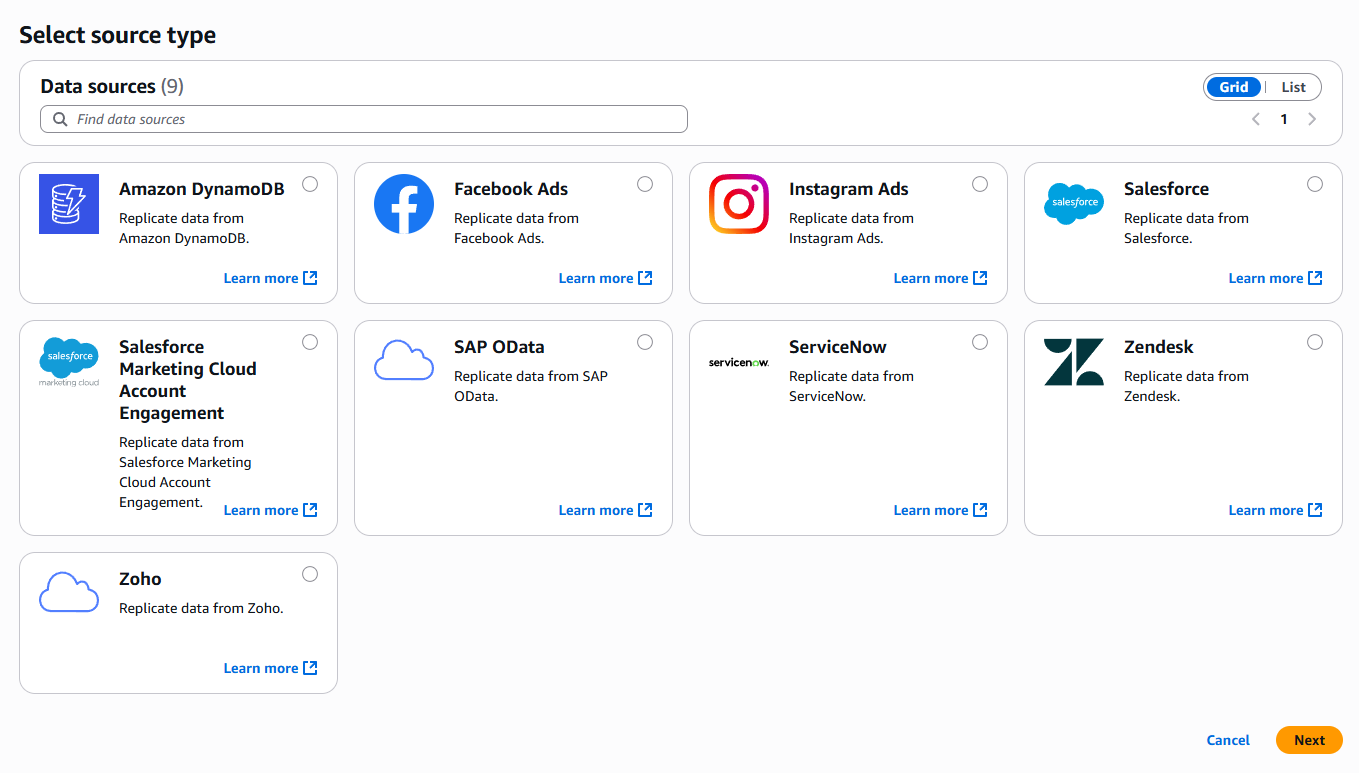The height and width of the screenshot is (773, 1359).
Task: Click external link icon on Zendesk card
Action: (1315, 510)
